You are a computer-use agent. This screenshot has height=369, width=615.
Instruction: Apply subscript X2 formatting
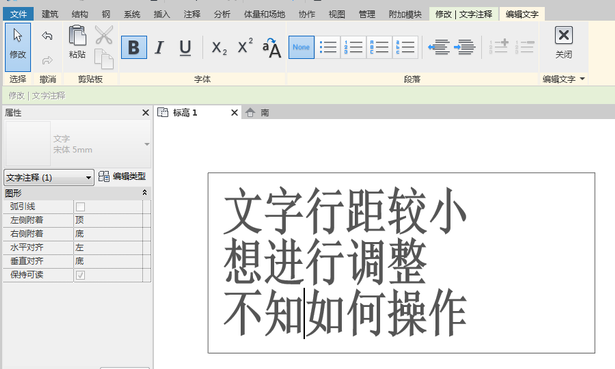click(x=219, y=47)
